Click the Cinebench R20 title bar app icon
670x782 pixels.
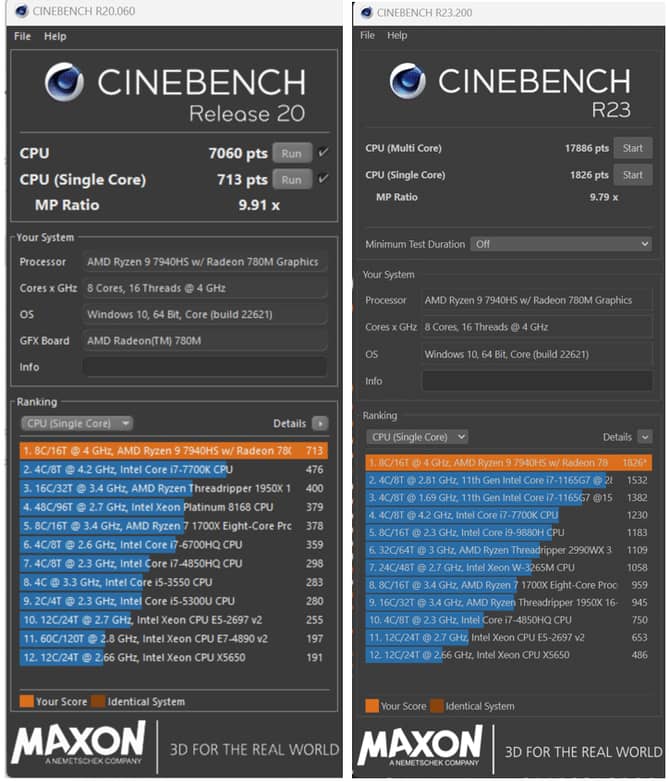[21, 11]
